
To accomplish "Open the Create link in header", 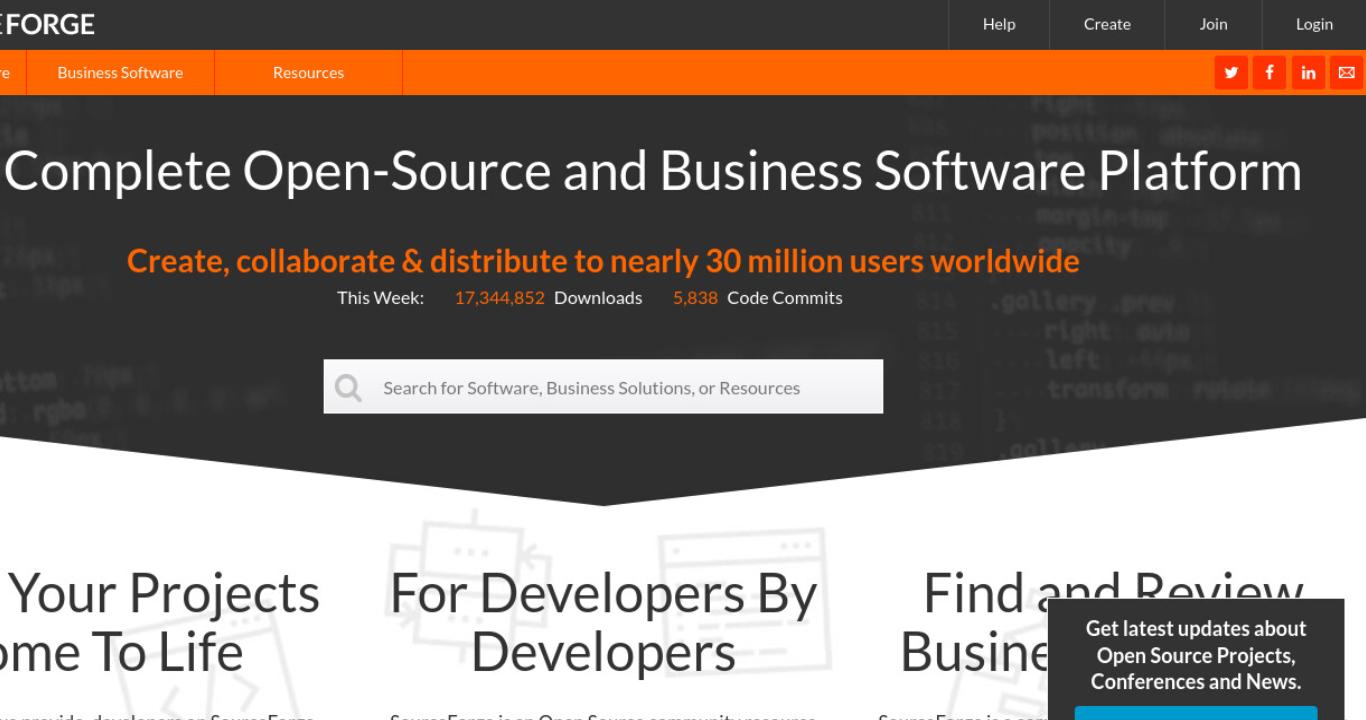I will pyautogui.click(x=1107, y=24).
